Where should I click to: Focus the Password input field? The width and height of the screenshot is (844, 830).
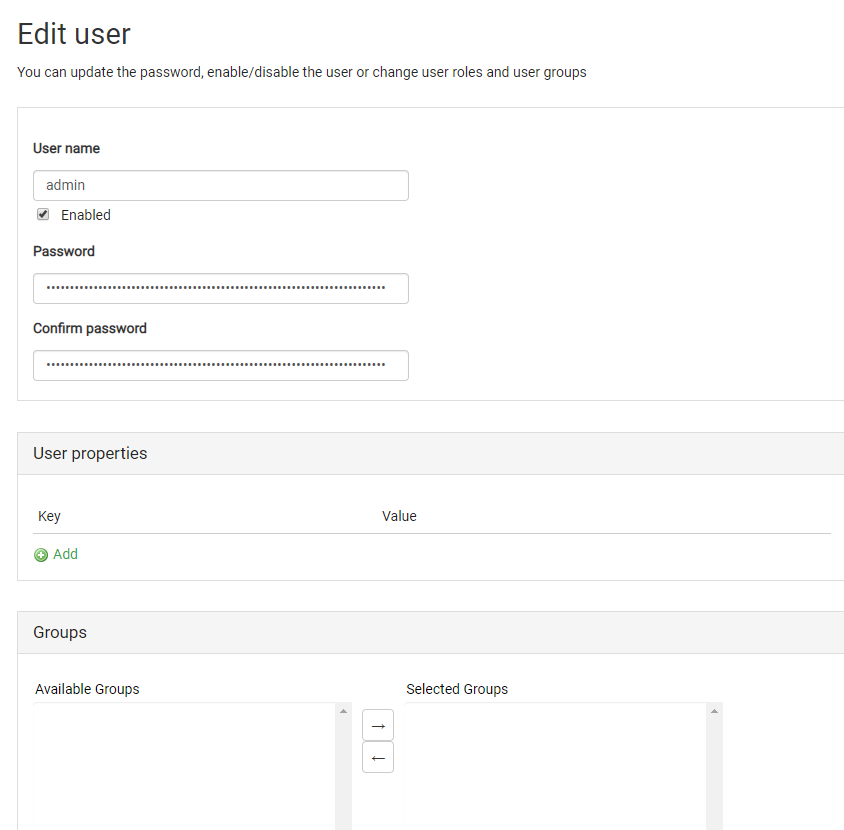221,289
